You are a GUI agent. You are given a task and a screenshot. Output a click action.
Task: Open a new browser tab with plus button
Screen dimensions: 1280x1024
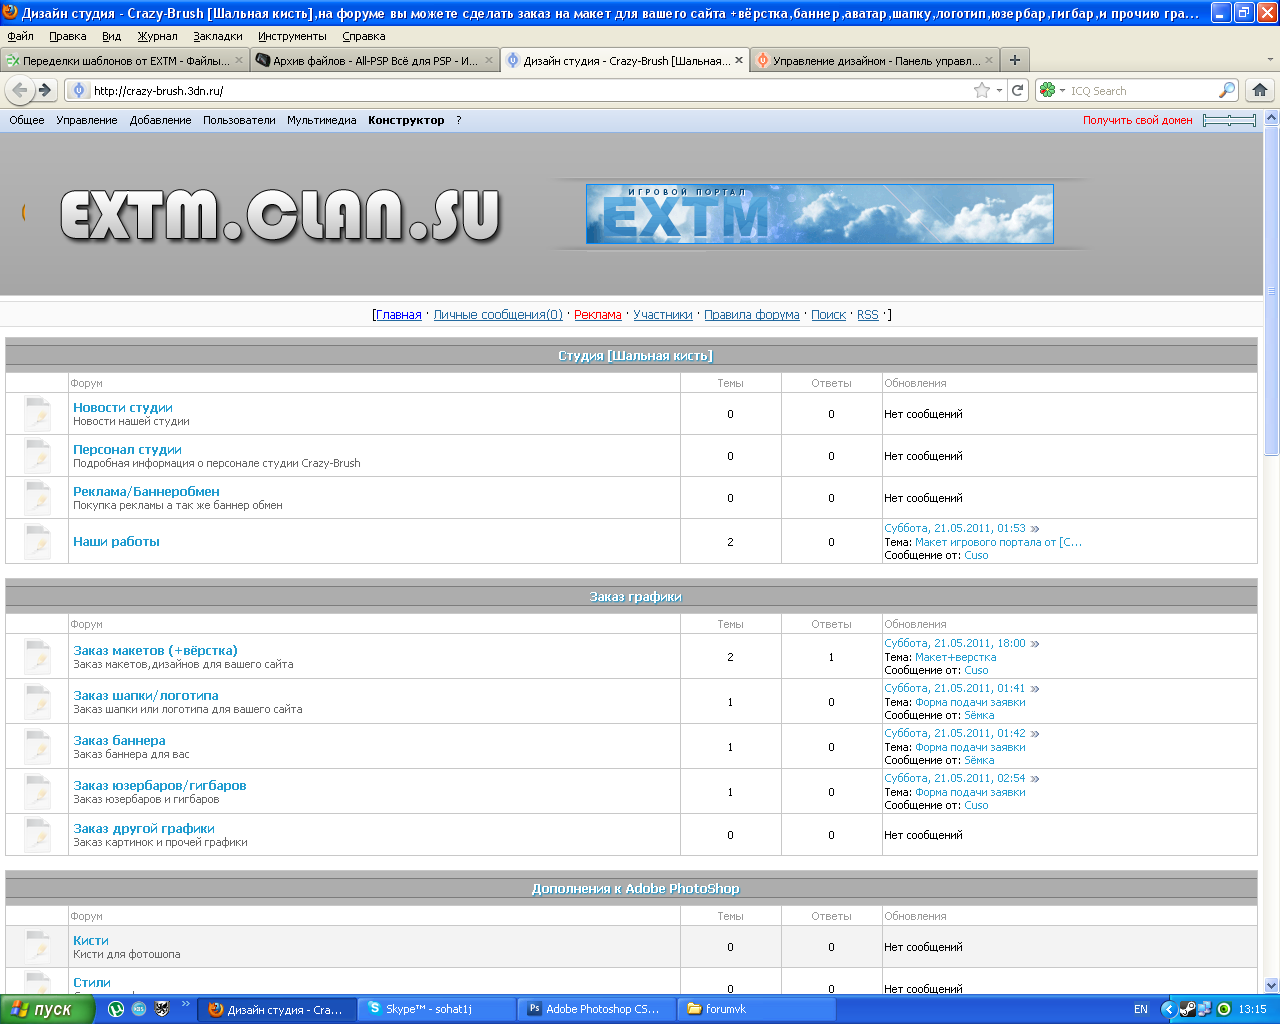pos(1015,60)
